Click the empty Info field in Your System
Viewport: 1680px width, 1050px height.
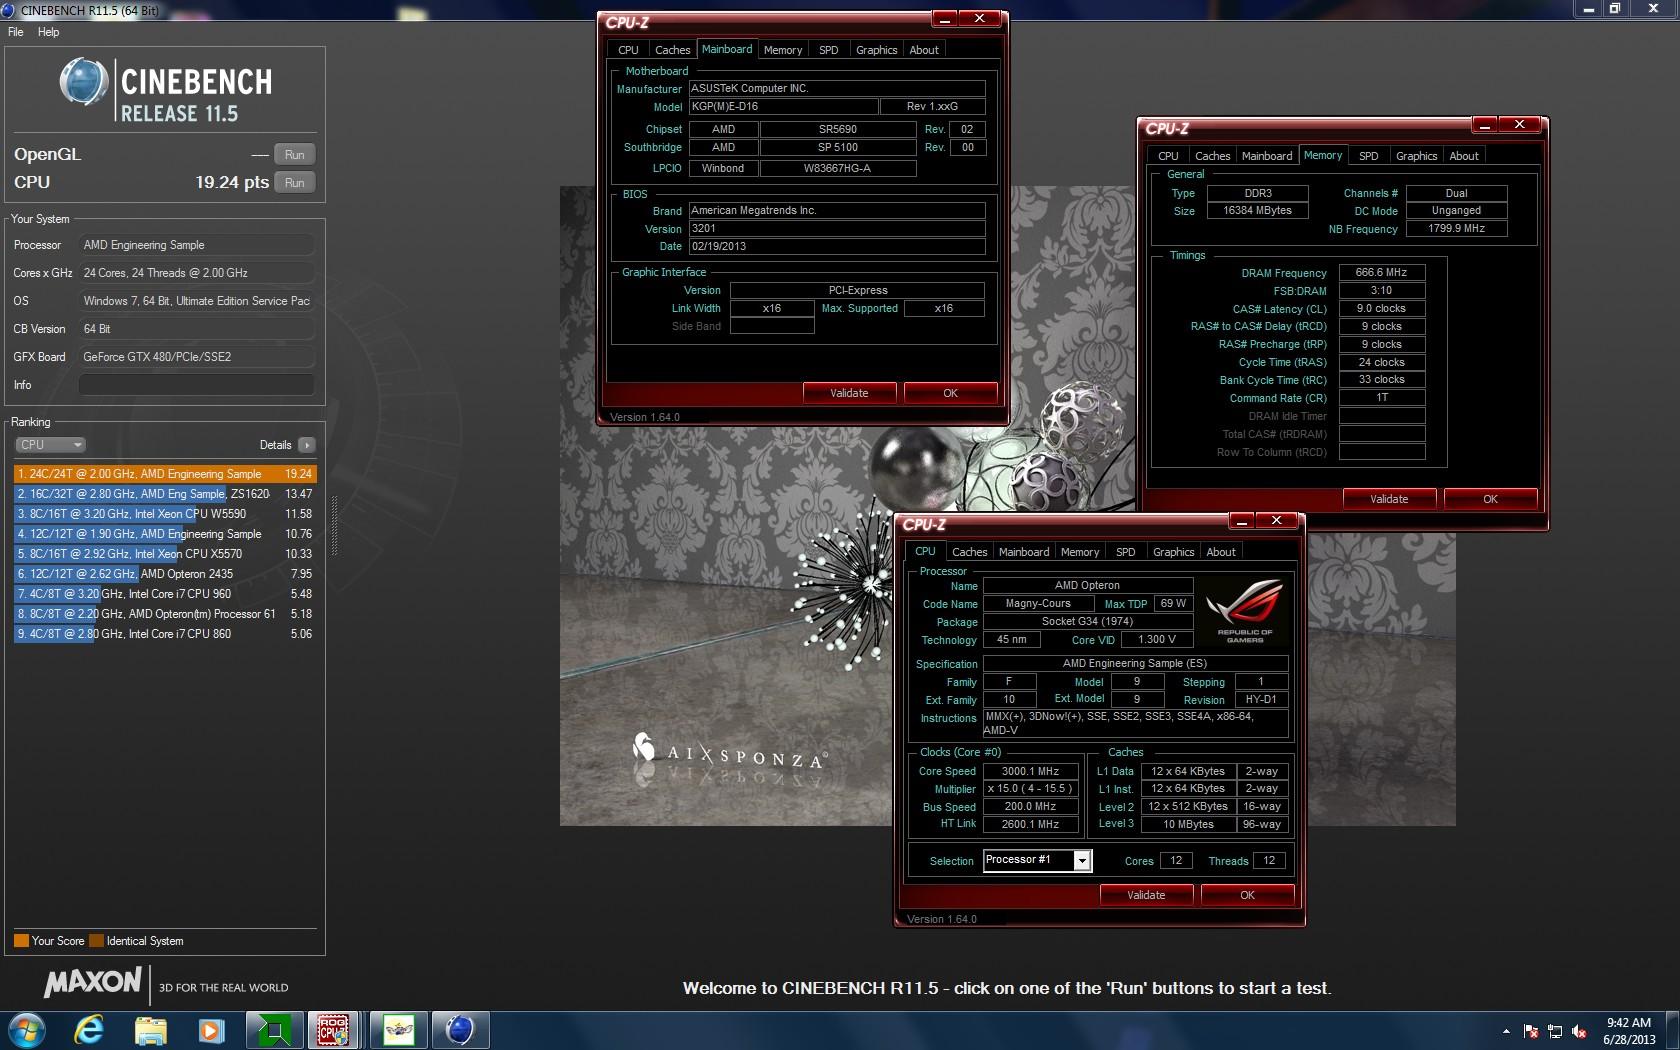tap(197, 385)
